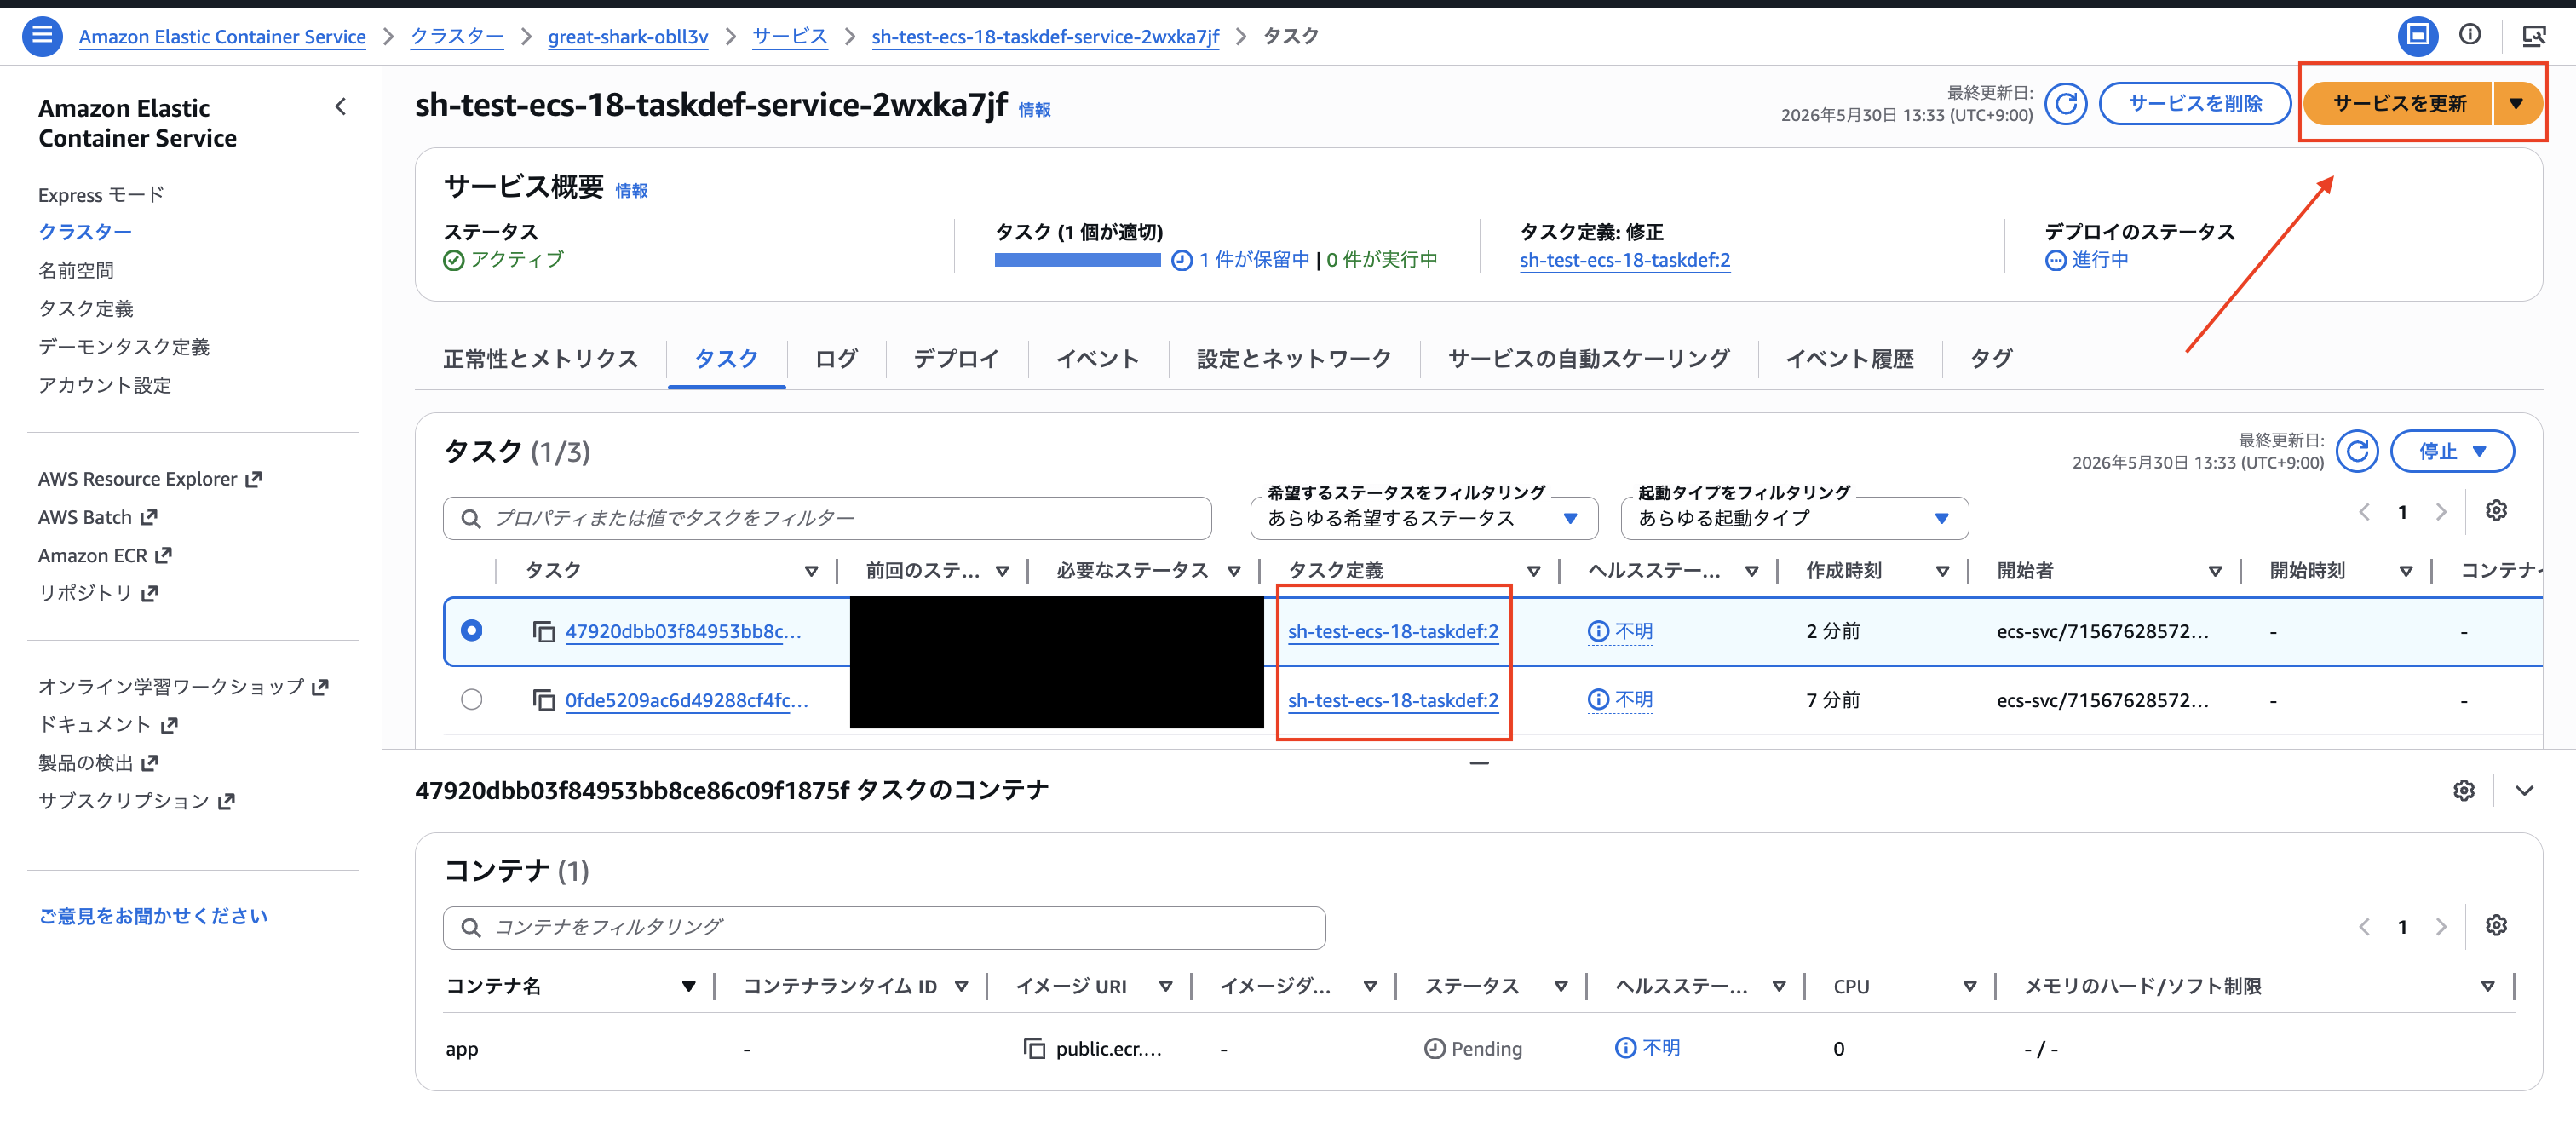Open the サービス breadcrumb link

coord(790,36)
